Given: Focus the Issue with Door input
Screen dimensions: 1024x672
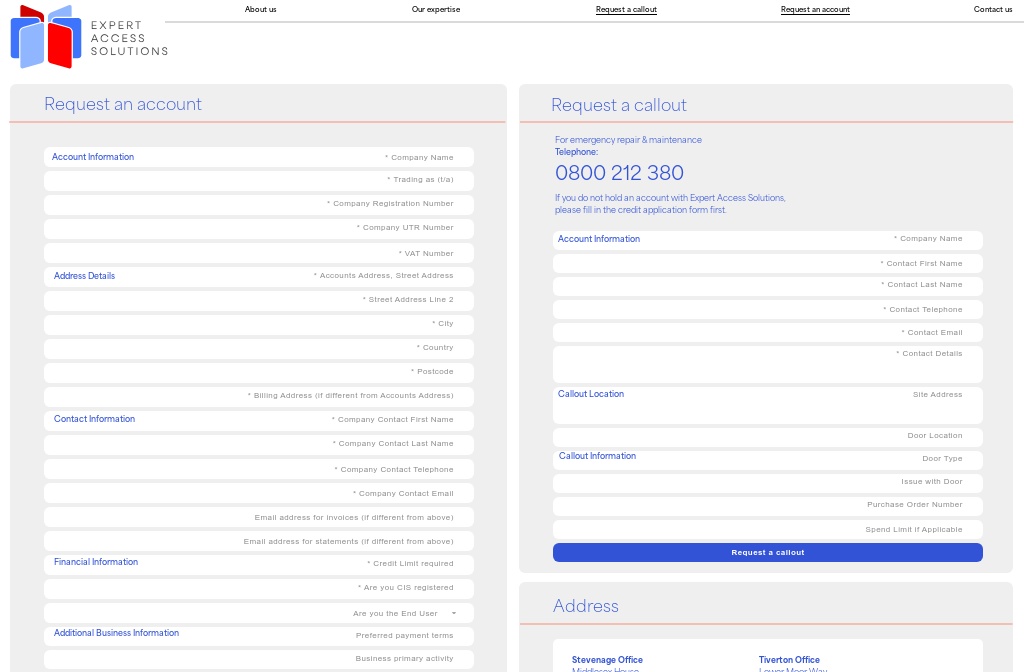Looking at the screenshot, I should pos(767,482).
